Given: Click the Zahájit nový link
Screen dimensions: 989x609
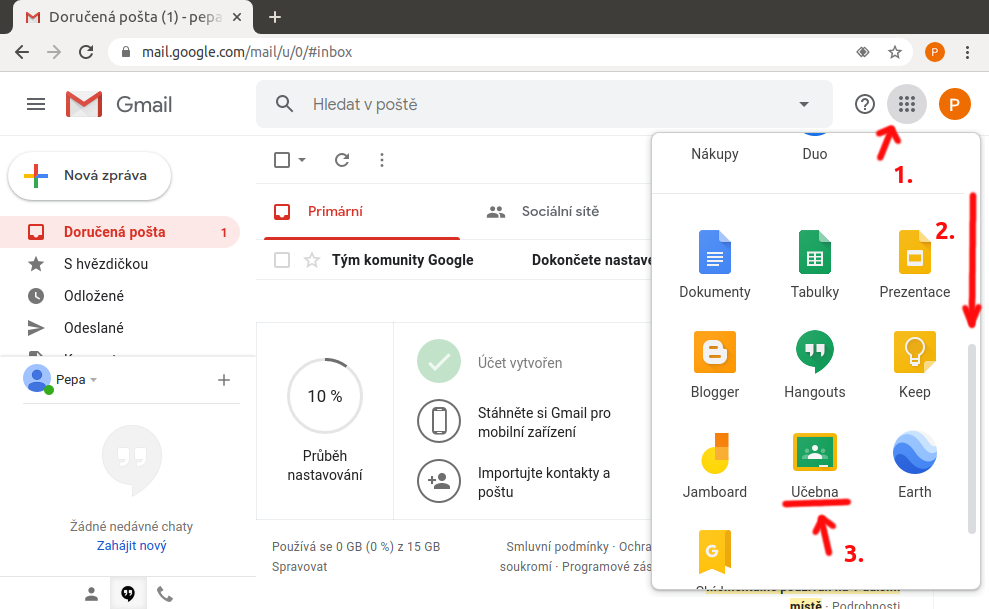Looking at the screenshot, I should point(132,545).
